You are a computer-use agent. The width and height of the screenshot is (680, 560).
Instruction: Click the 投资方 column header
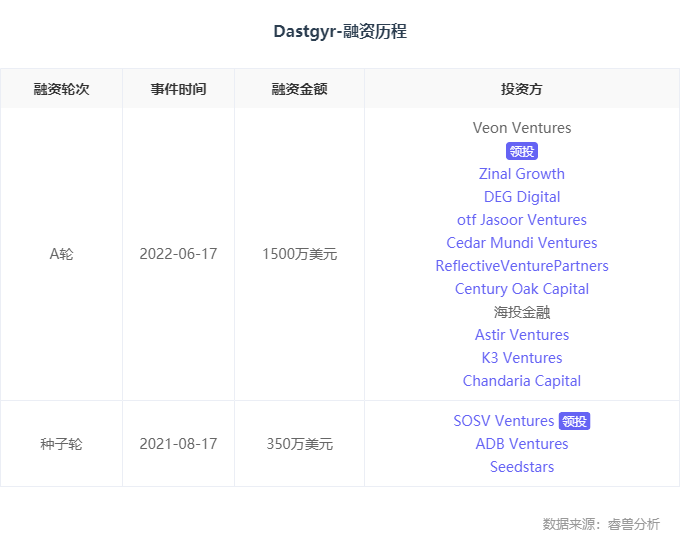[x=522, y=89]
